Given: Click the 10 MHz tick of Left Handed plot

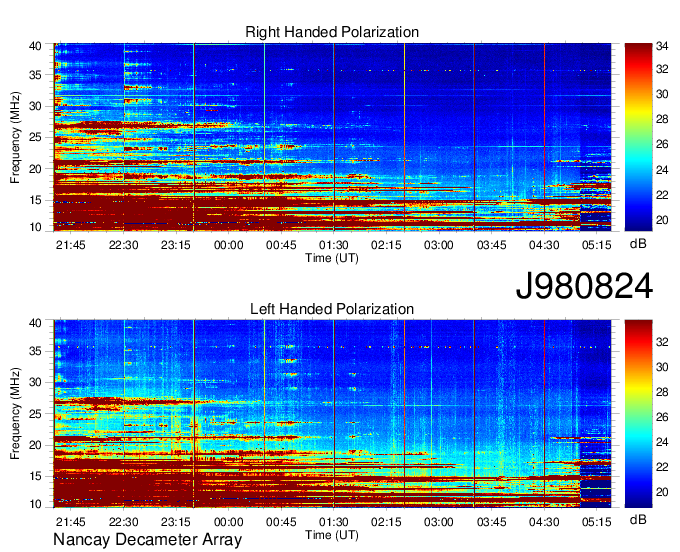Looking at the screenshot, I should click(35, 504).
